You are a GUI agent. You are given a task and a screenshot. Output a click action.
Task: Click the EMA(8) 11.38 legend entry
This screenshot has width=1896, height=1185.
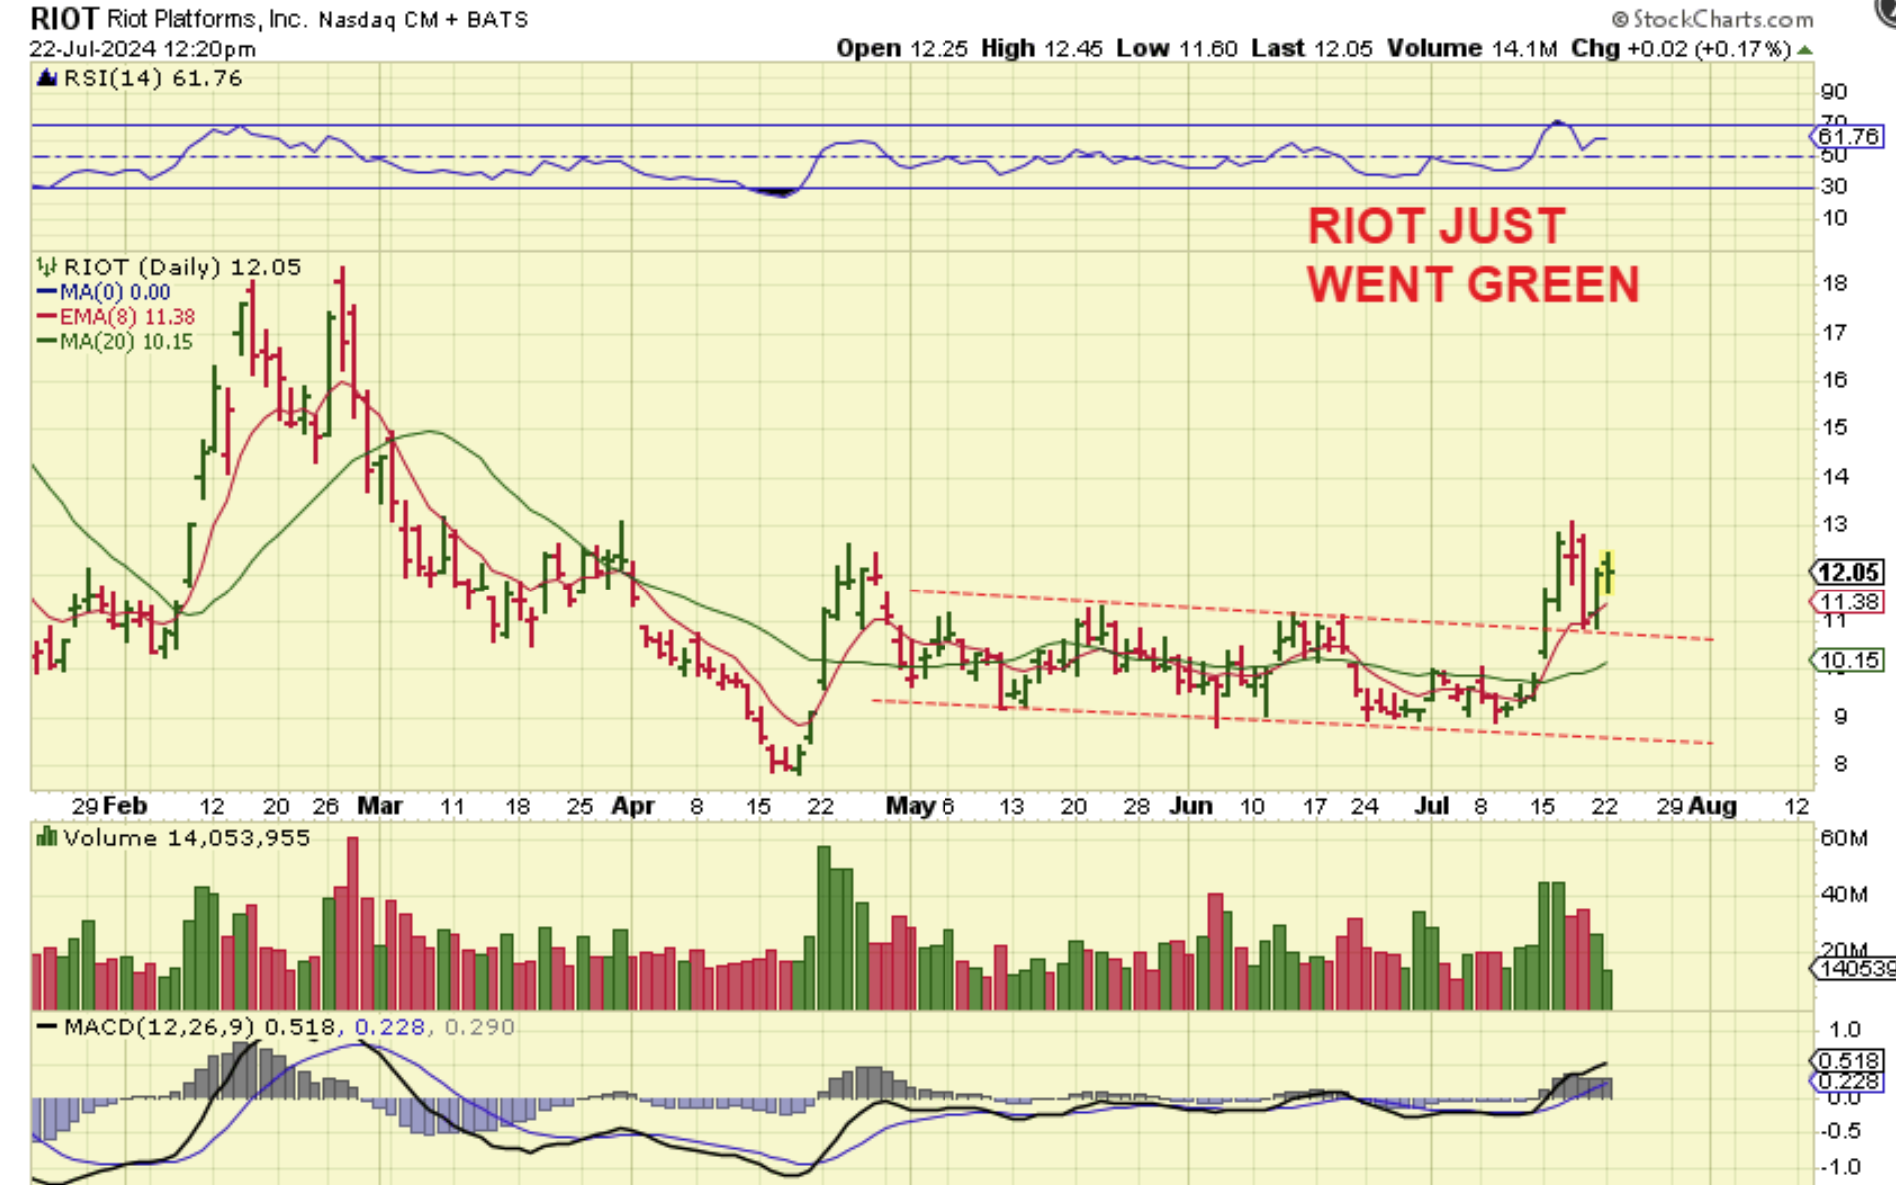127,317
